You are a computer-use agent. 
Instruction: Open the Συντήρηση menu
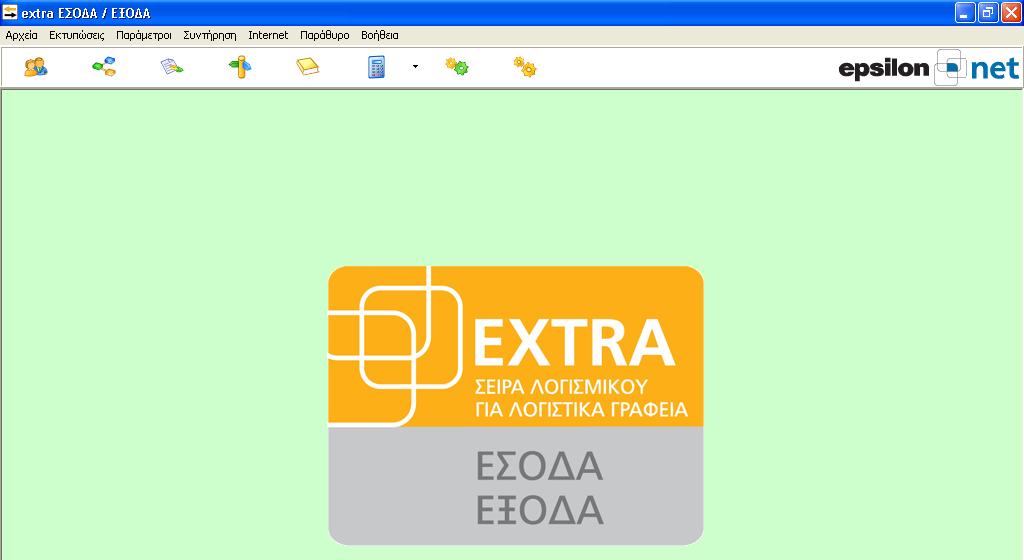point(210,35)
